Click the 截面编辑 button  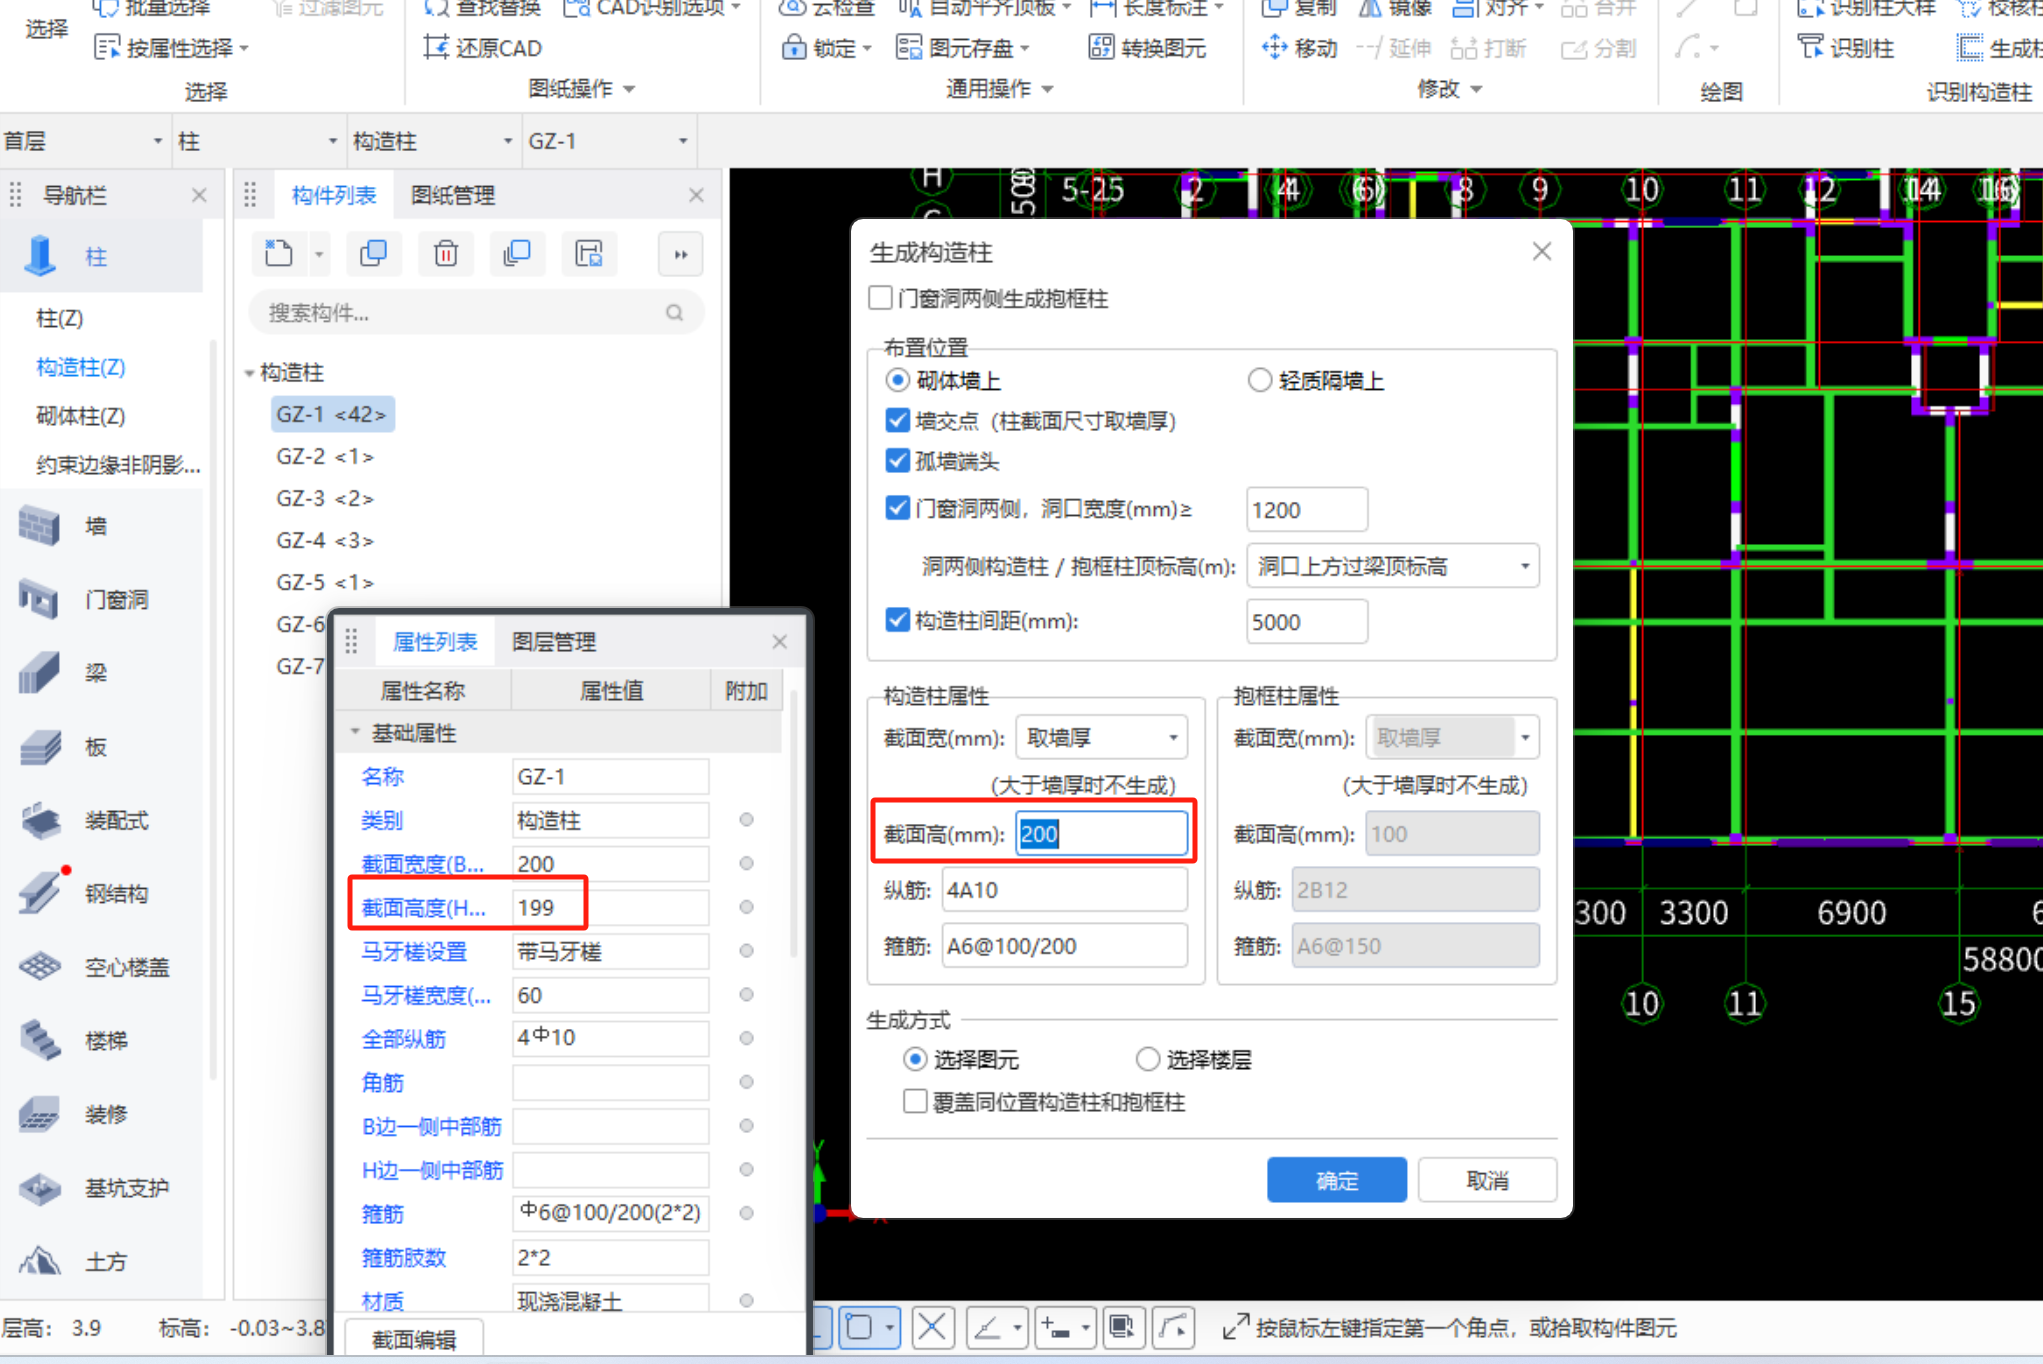tap(414, 1339)
